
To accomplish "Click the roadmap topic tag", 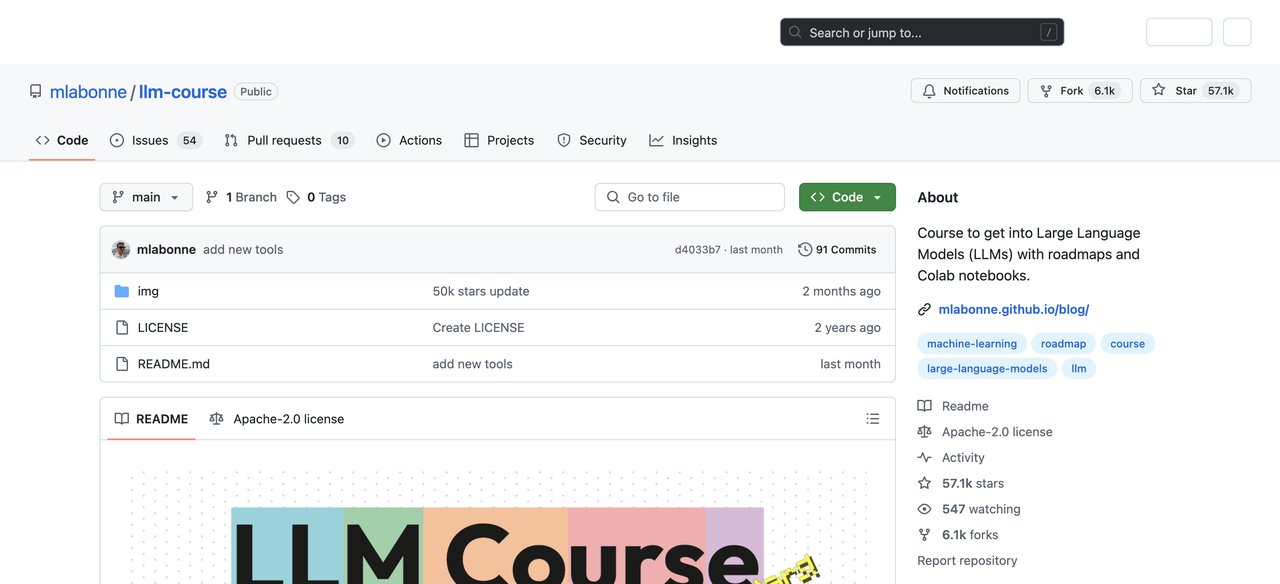I will tap(1063, 343).
